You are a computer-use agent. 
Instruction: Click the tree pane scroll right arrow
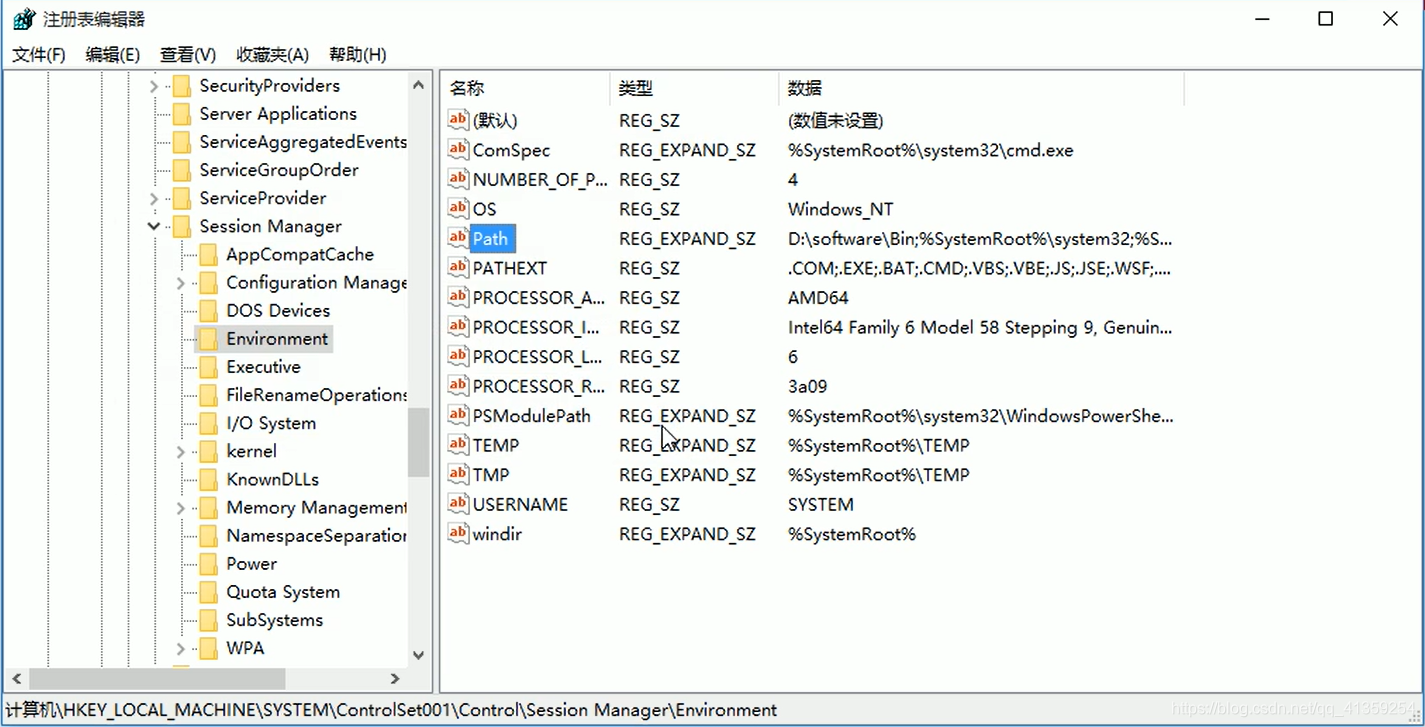tap(395, 679)
